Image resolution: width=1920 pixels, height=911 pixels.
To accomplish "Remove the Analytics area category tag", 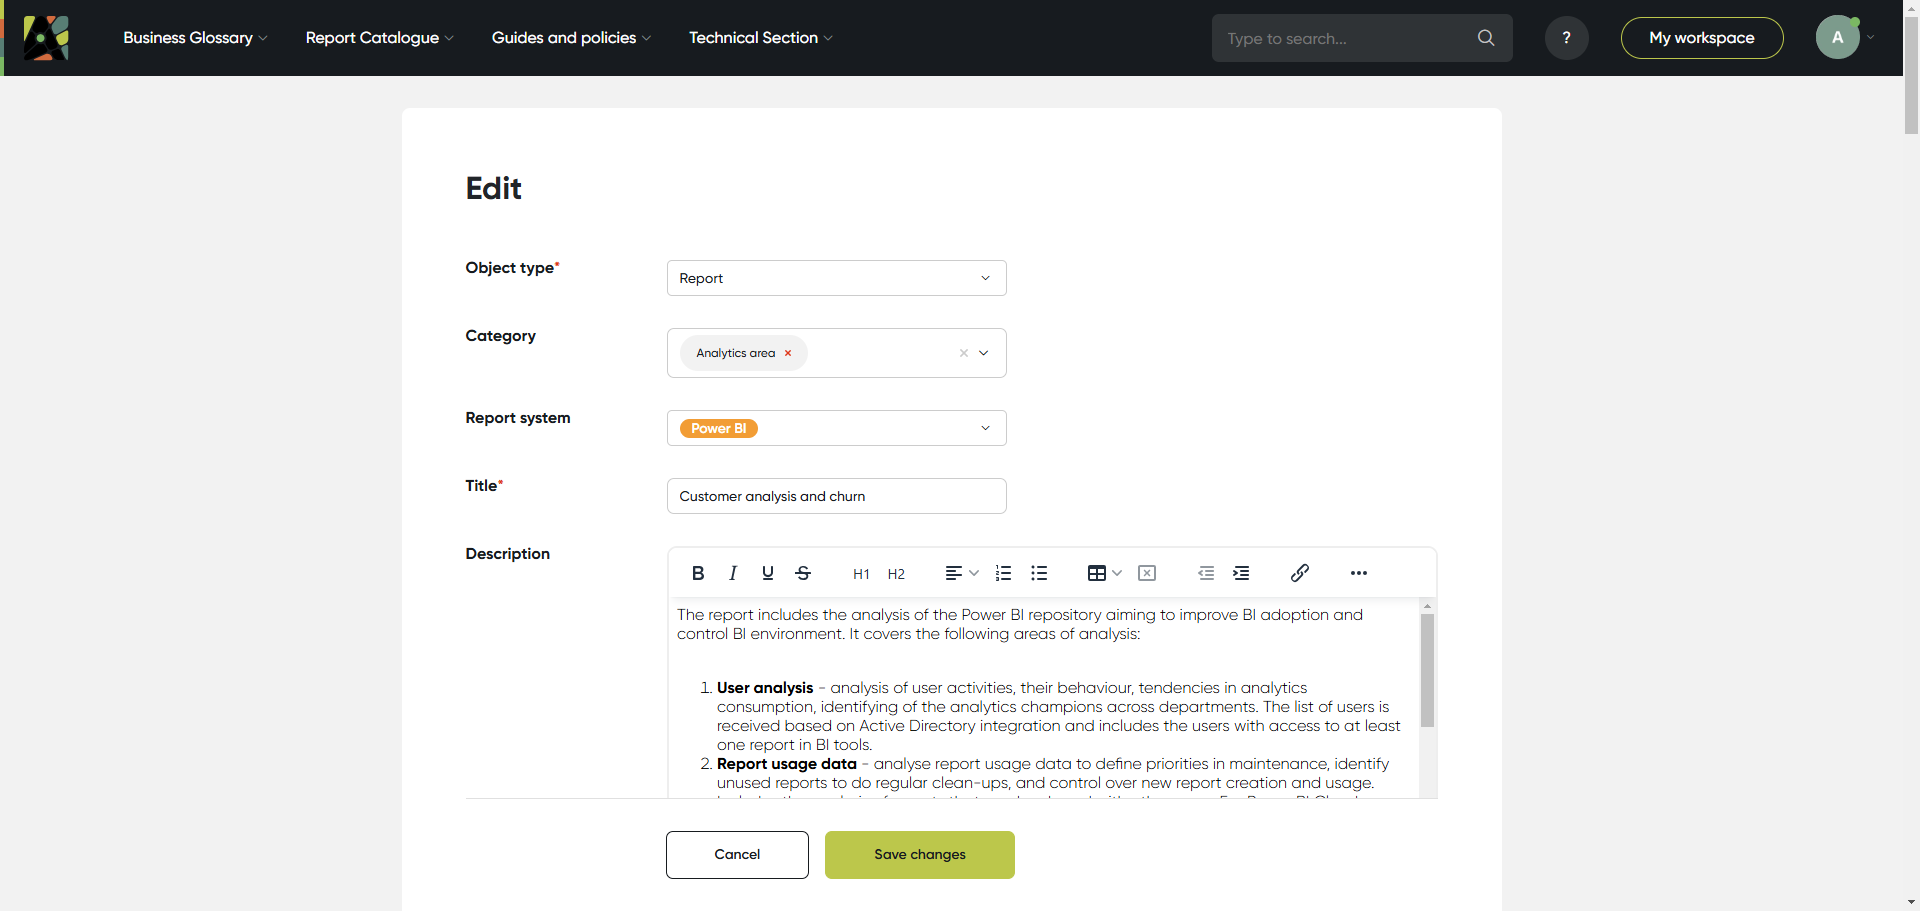I will (x=788, y=353).
